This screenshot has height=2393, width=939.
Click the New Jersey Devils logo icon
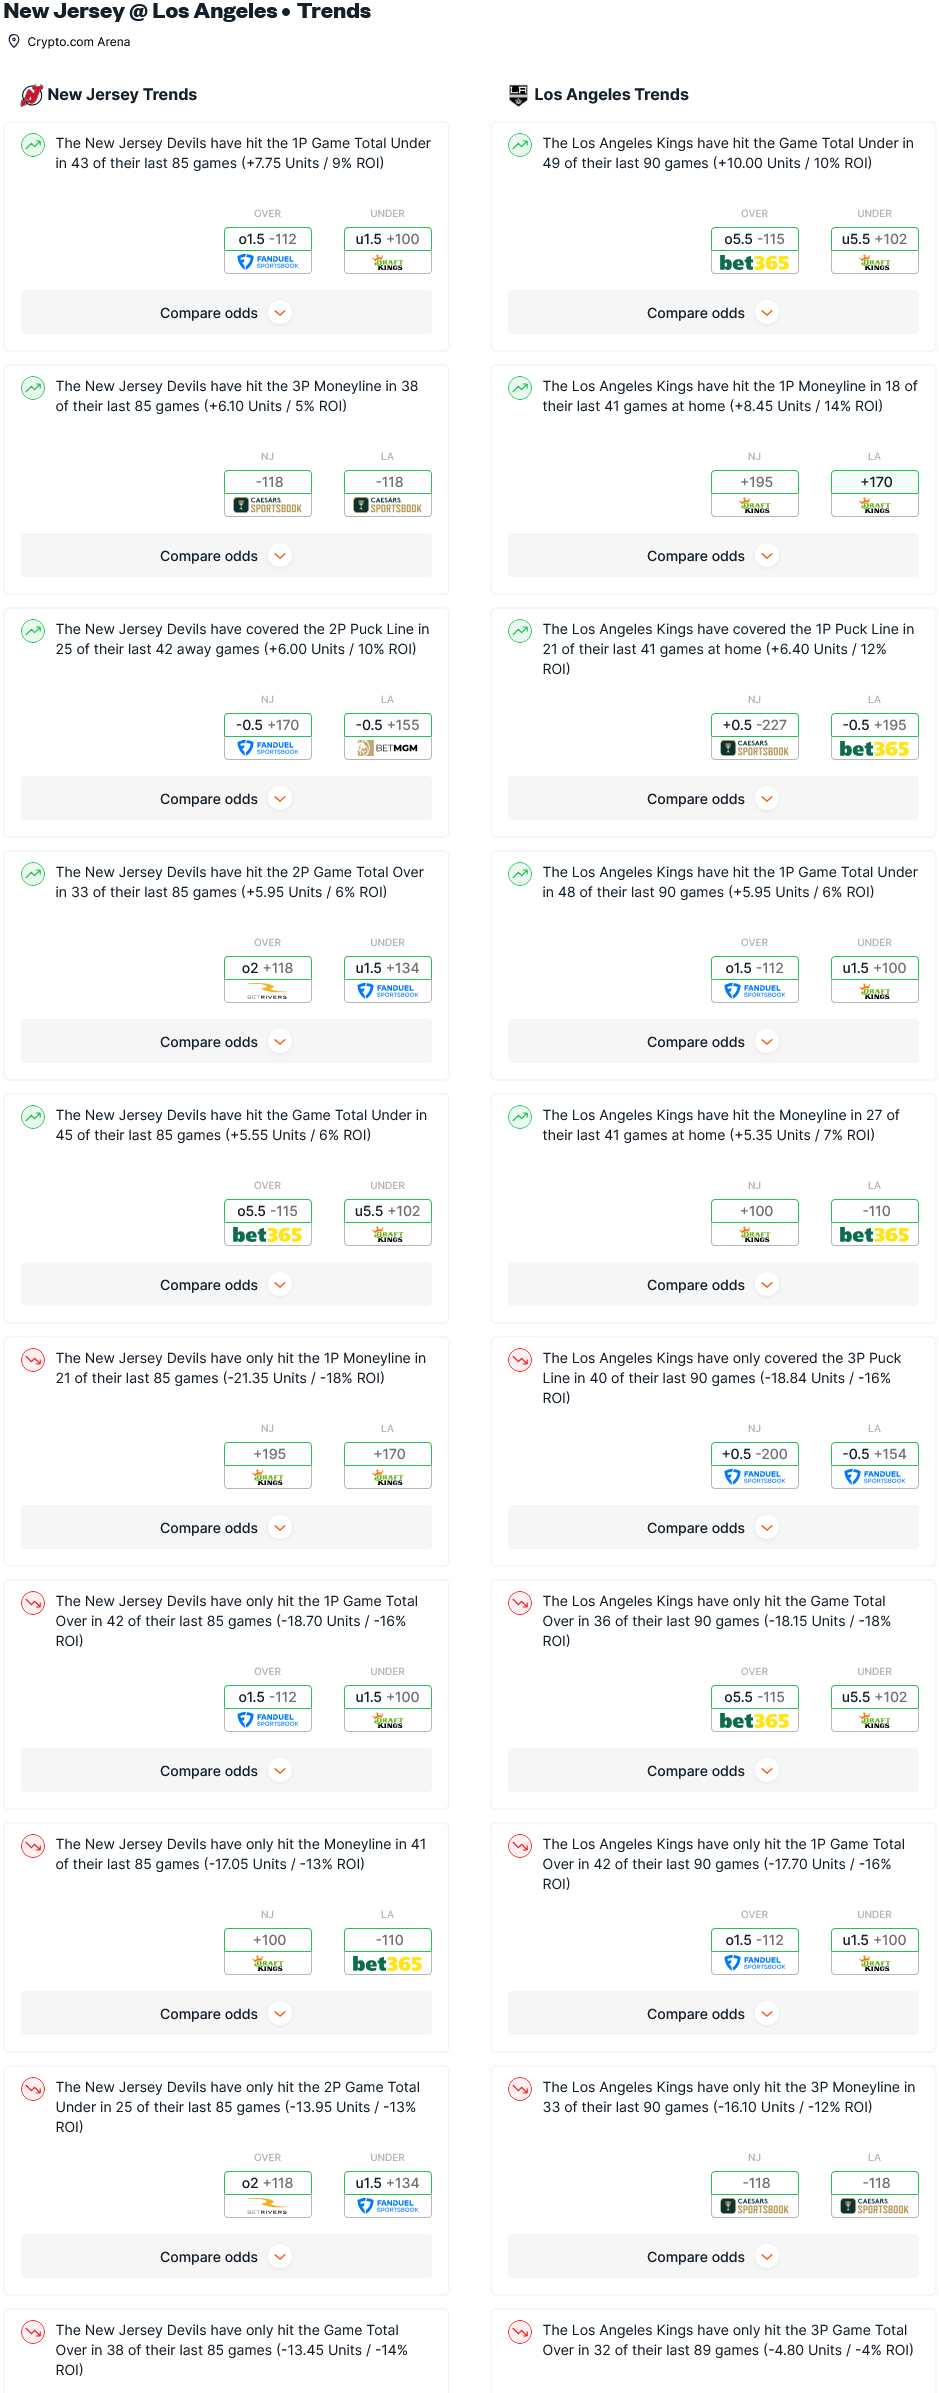click(32, 95)
